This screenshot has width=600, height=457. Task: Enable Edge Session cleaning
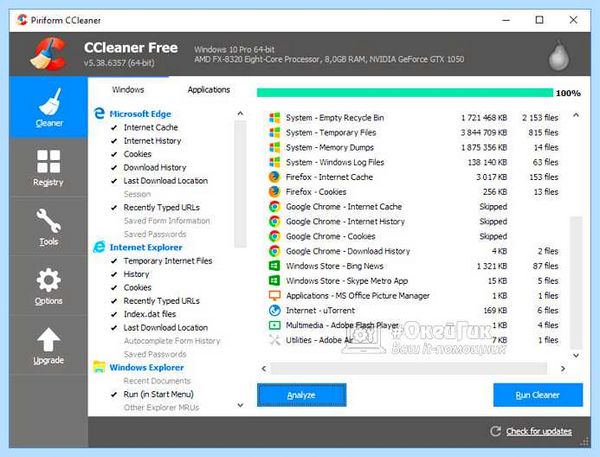pos(137,194)
